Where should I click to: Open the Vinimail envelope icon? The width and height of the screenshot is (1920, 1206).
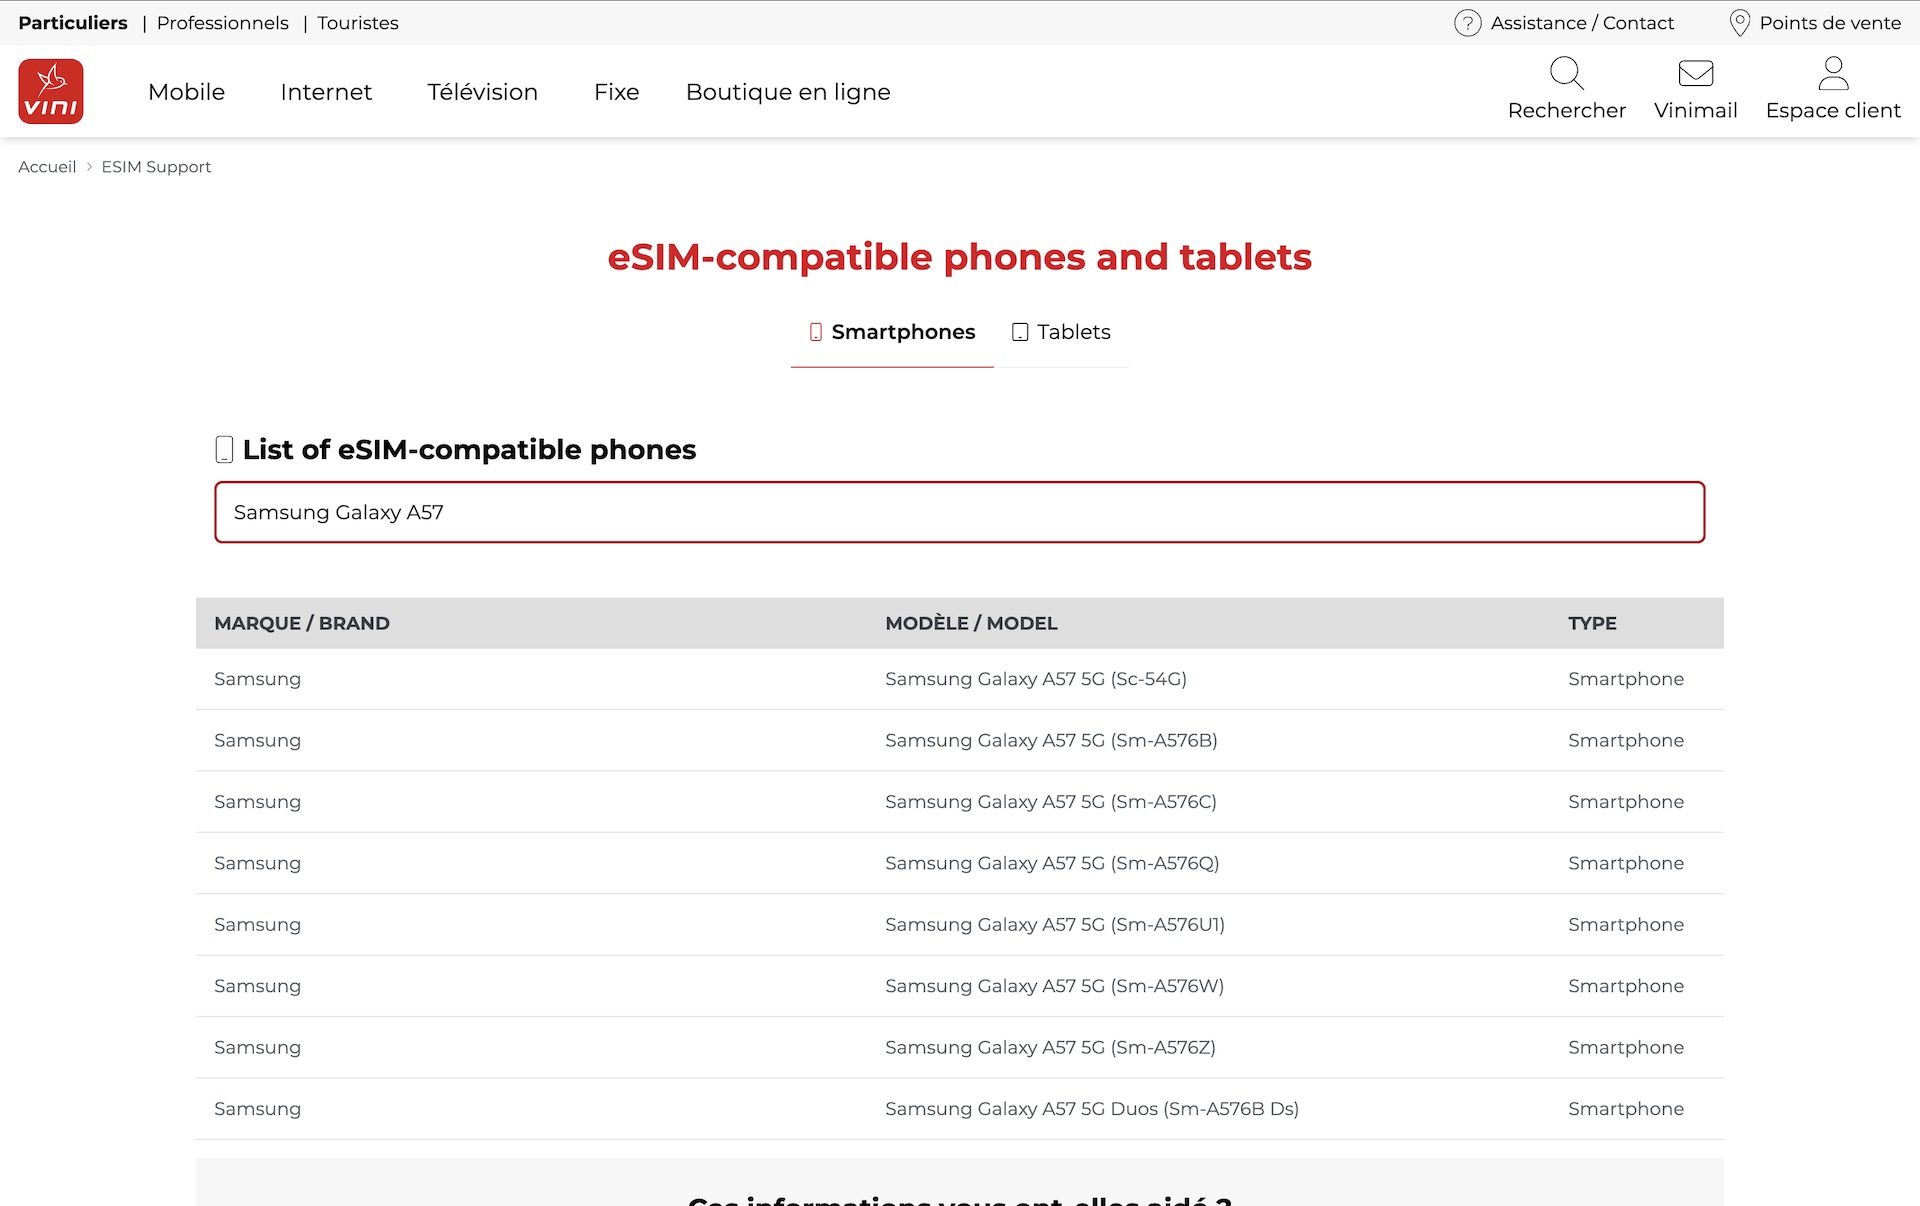1695,73
